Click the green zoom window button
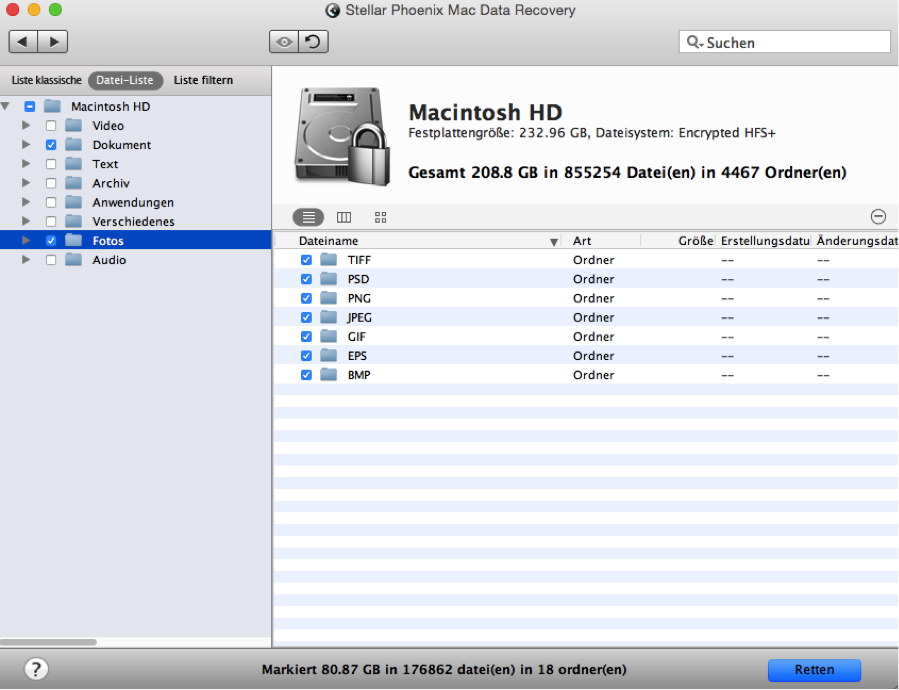Screen dimensions: 899x690 point(55,10)
